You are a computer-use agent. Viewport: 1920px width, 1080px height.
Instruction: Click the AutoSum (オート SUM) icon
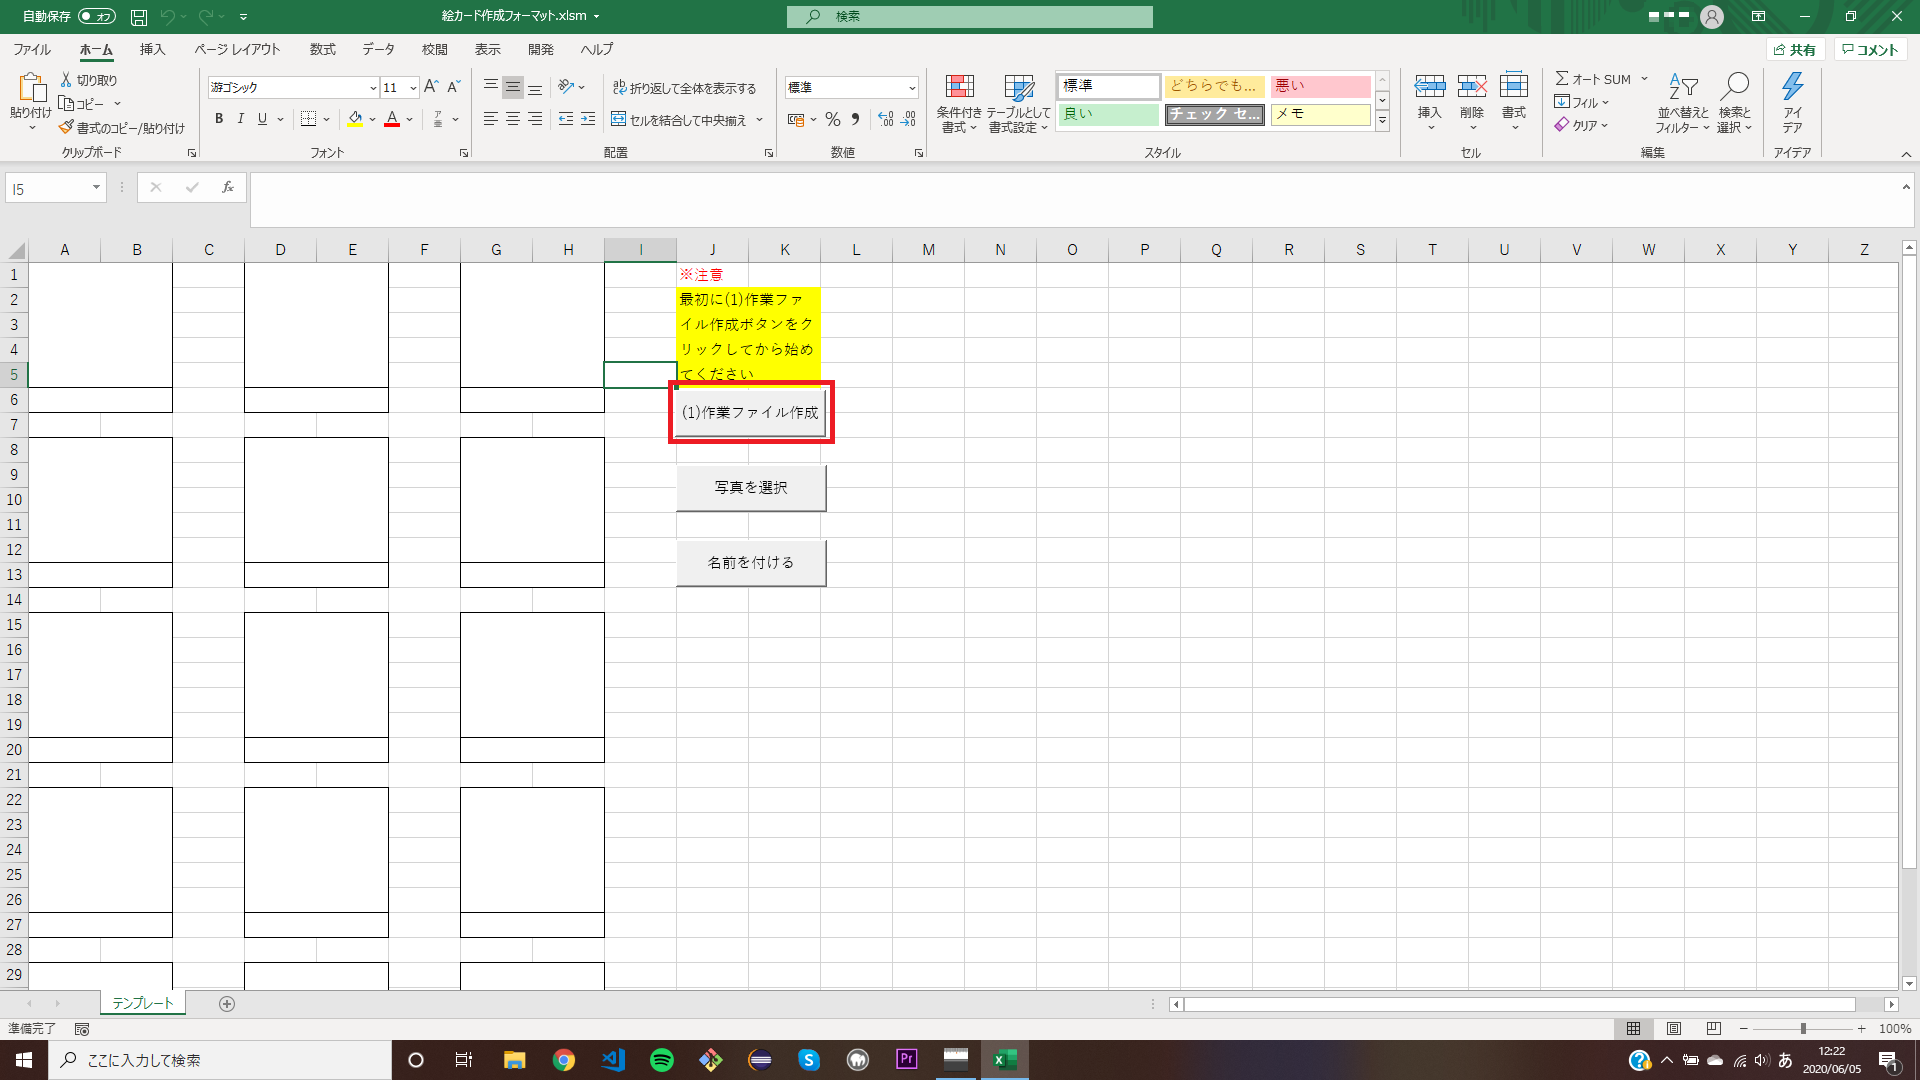[1561, 78]
